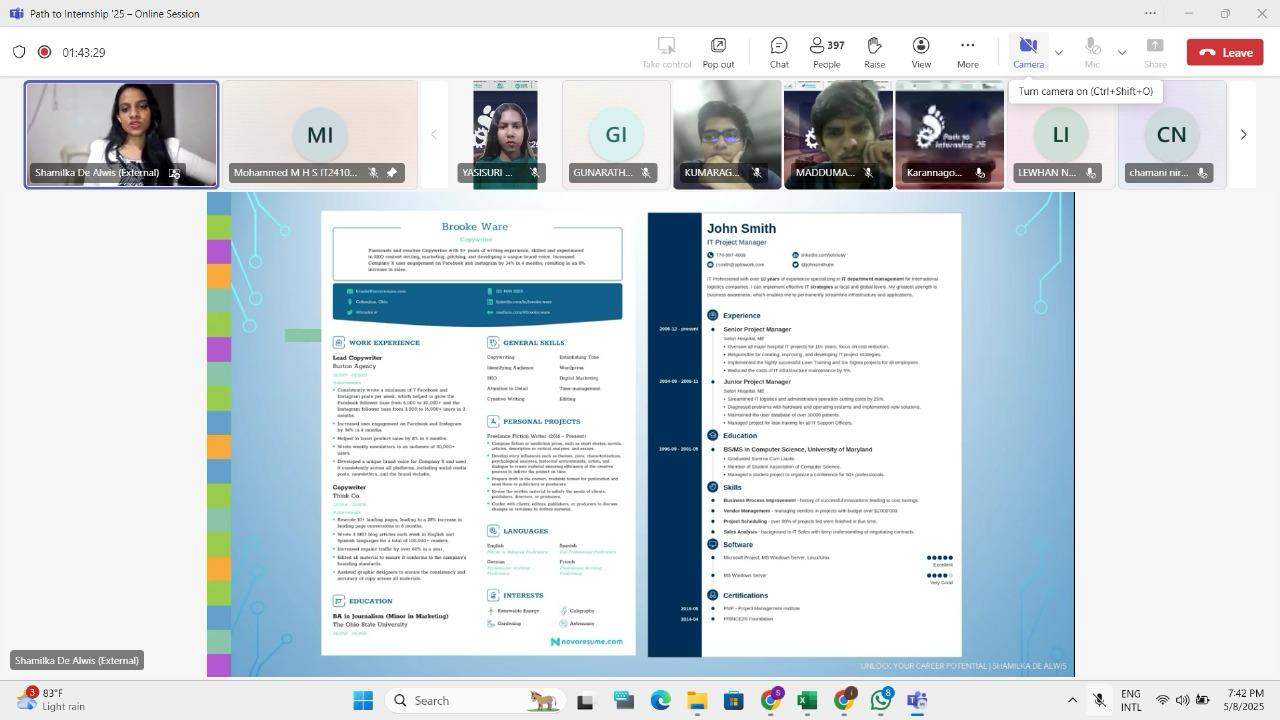Turn camera on
Screen dimensions: 1280x720
click(x=1027, y=52)
